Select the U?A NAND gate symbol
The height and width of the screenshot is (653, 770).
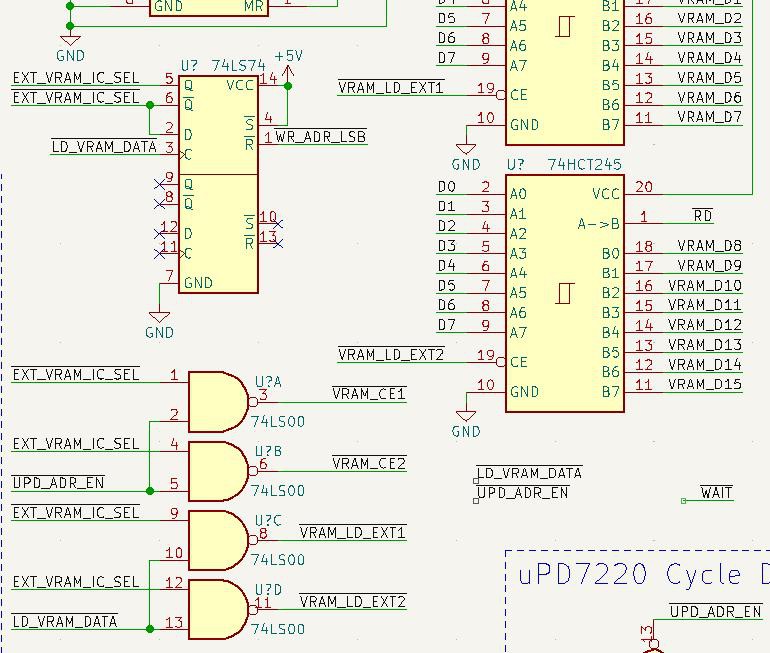215,401
